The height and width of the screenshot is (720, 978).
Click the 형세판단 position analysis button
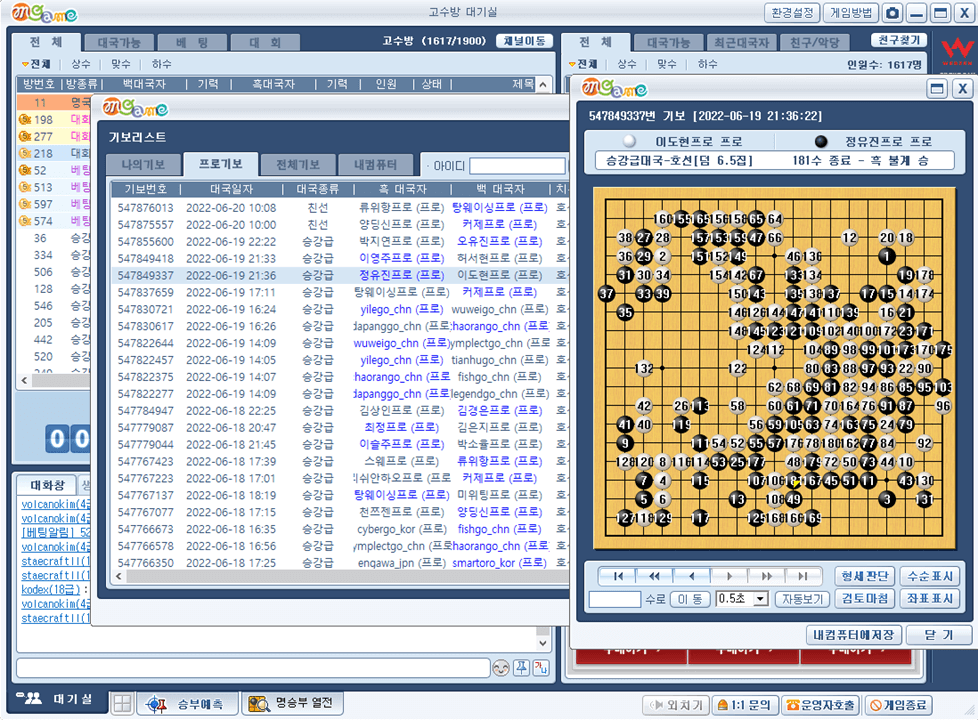[x=864, y=576]
